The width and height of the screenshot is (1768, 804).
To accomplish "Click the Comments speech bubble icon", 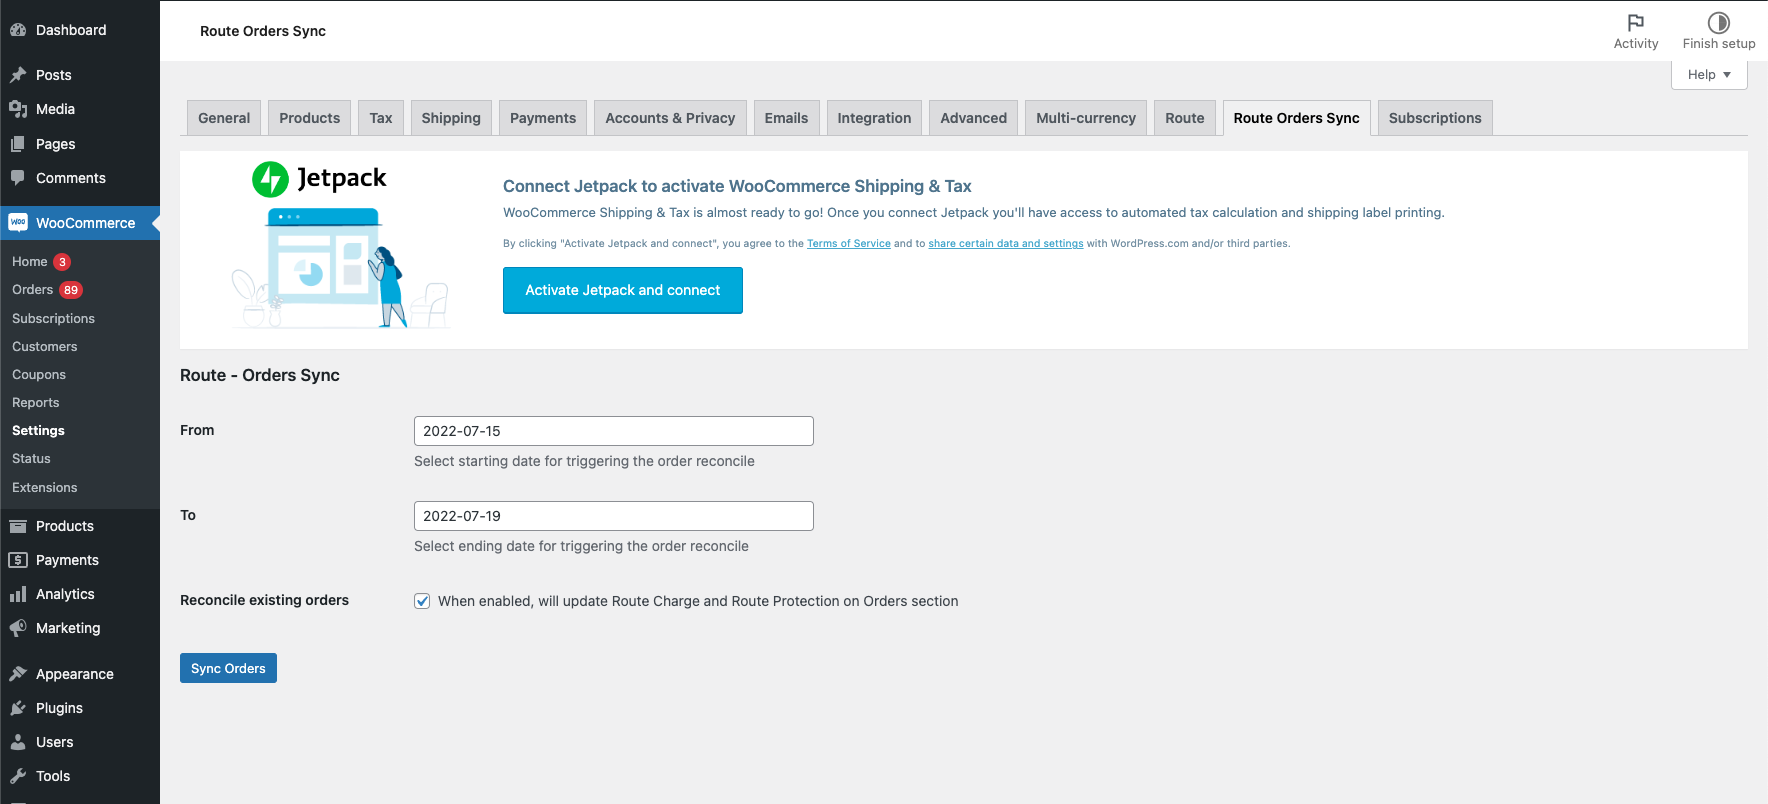I will (18, 178).
